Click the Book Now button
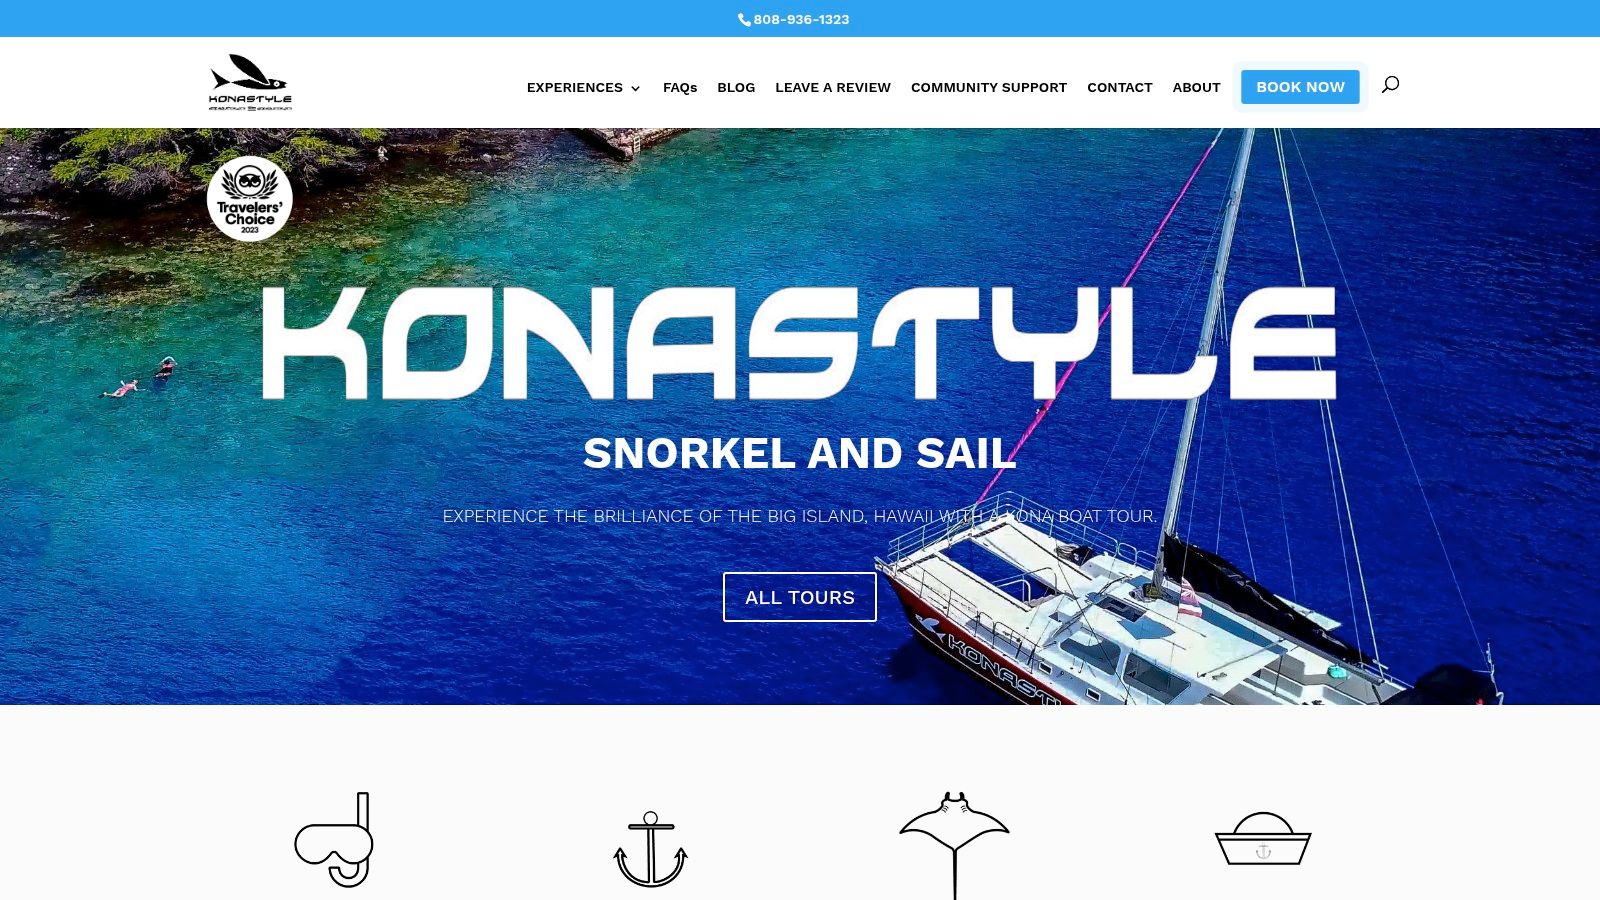Screen dimensions: 1600x900 1300,87
